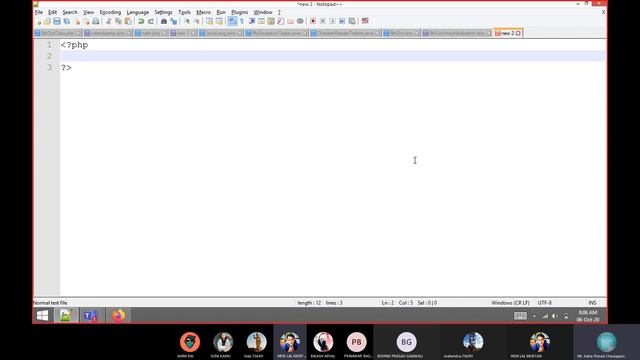This screenshot has height=360, width=640.
Task: Click the Notepad++ taskbar icon
Action: [66, 316]
